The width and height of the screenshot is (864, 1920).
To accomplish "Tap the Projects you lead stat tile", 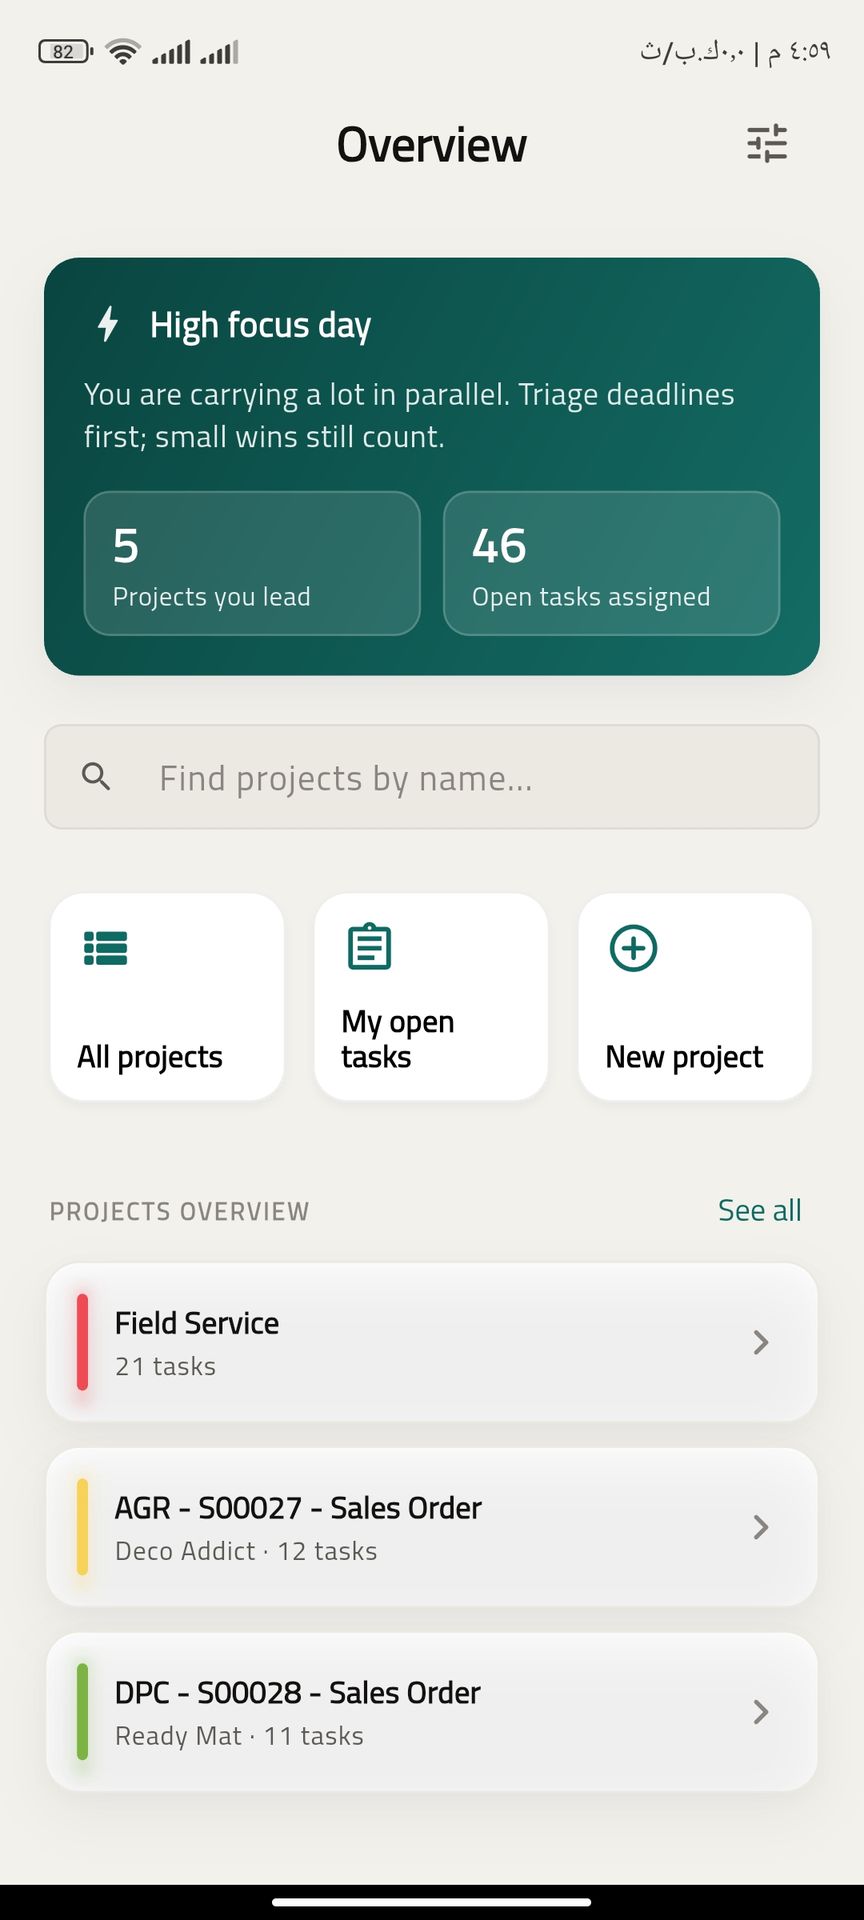I will pos(252,563).
